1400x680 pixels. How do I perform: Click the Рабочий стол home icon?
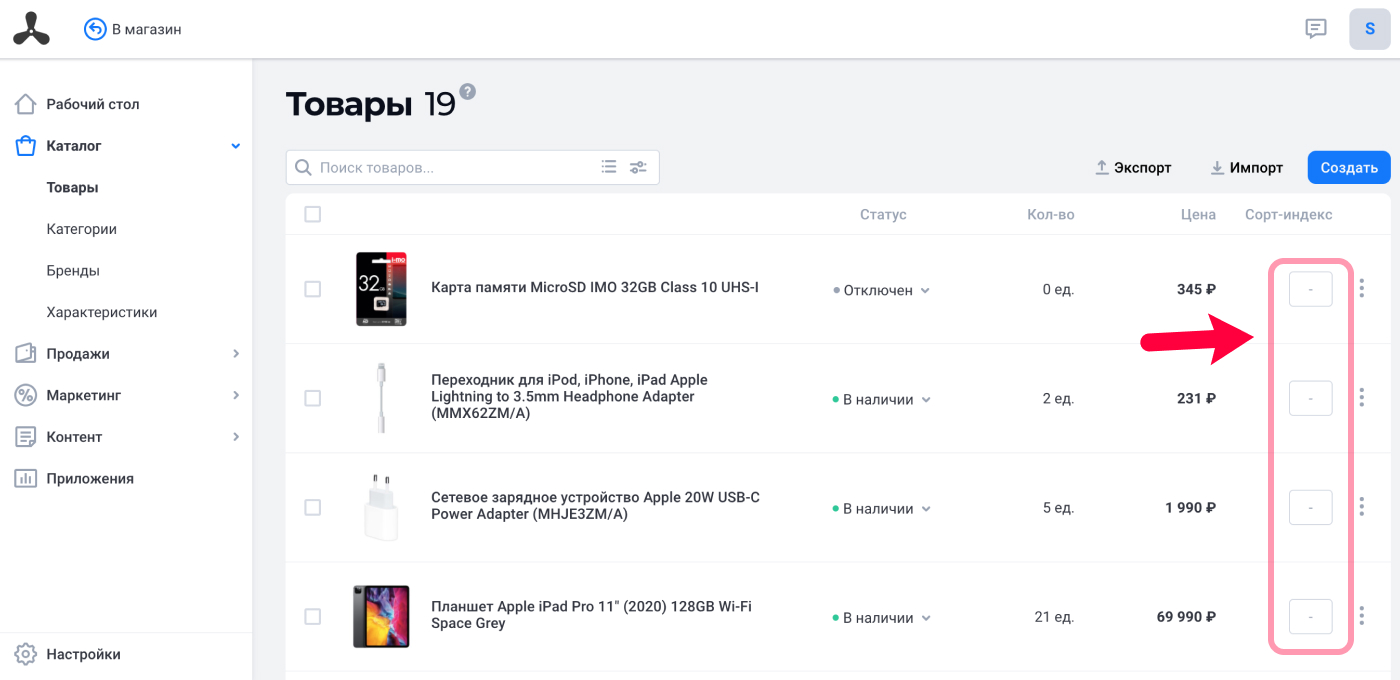click(26, 104)
